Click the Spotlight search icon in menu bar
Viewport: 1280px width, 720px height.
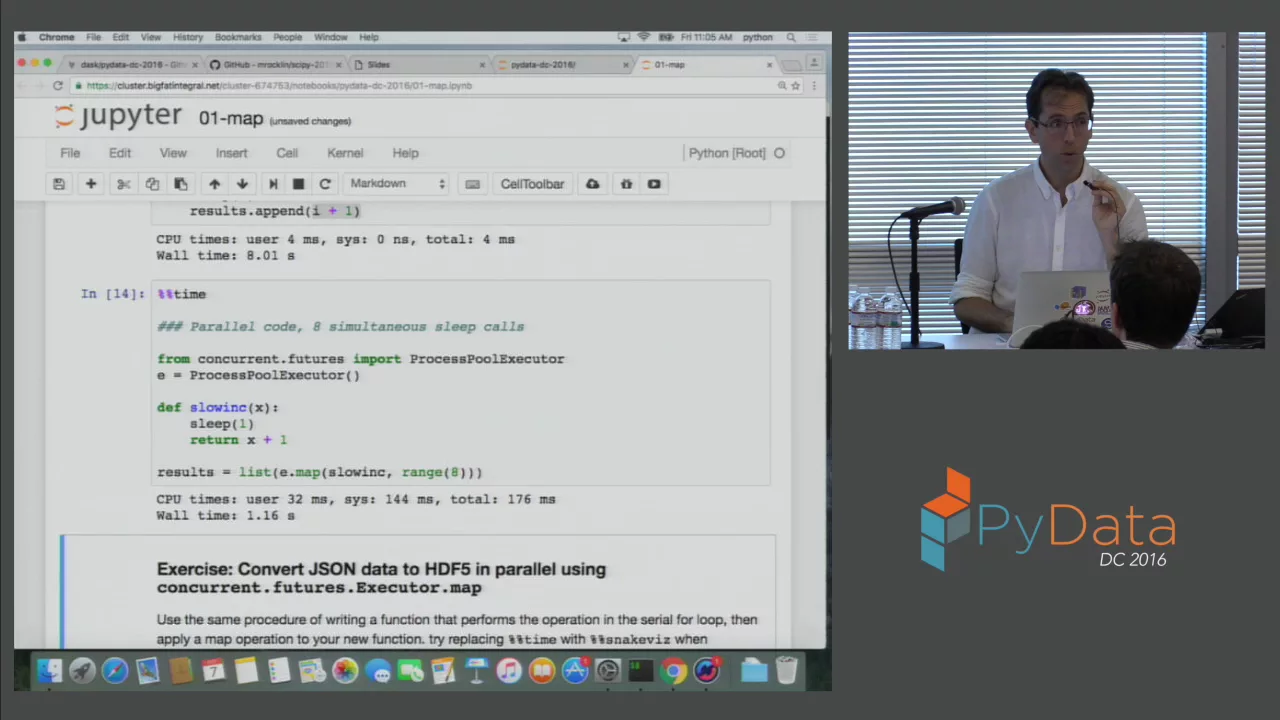(791, 37)
